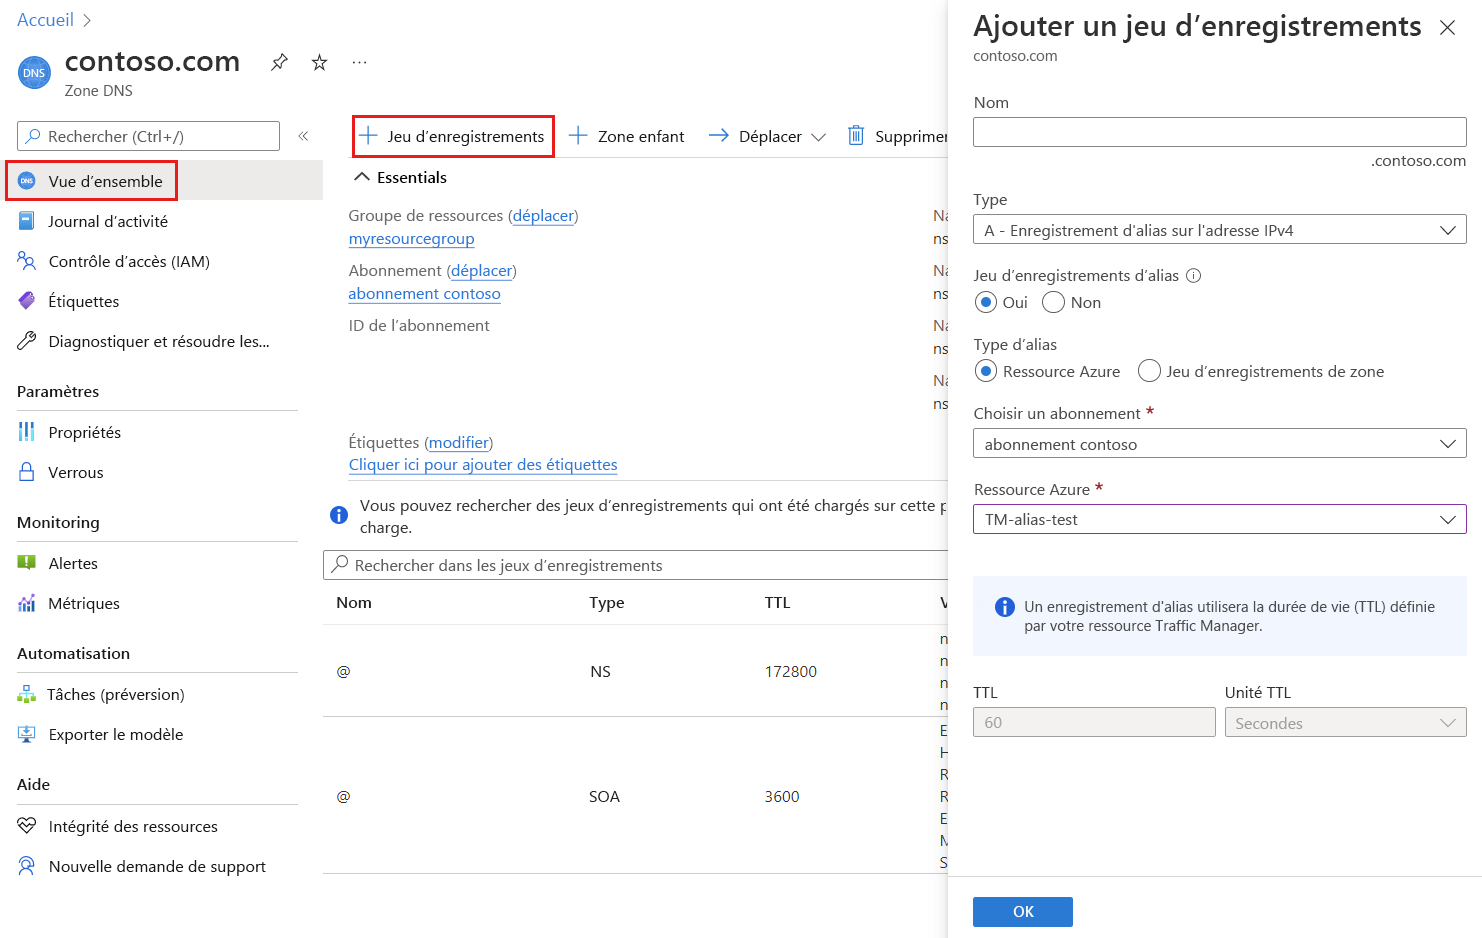Open Verrous lock settings

tap(75, 472)
